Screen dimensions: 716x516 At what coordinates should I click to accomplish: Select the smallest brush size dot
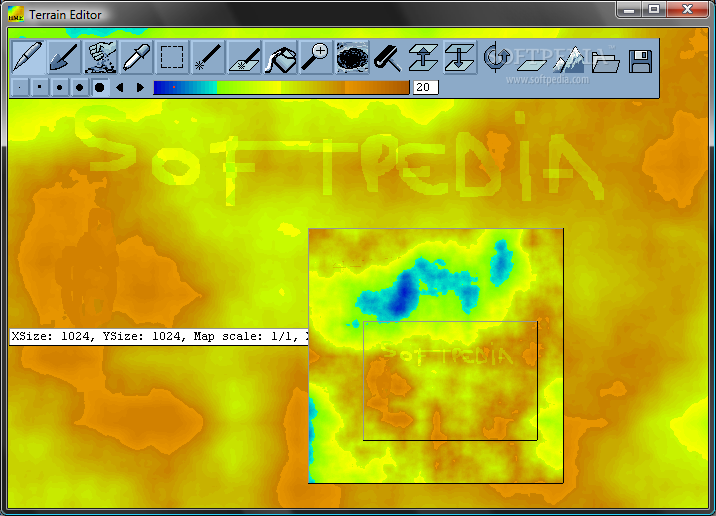tap(20, 87)
